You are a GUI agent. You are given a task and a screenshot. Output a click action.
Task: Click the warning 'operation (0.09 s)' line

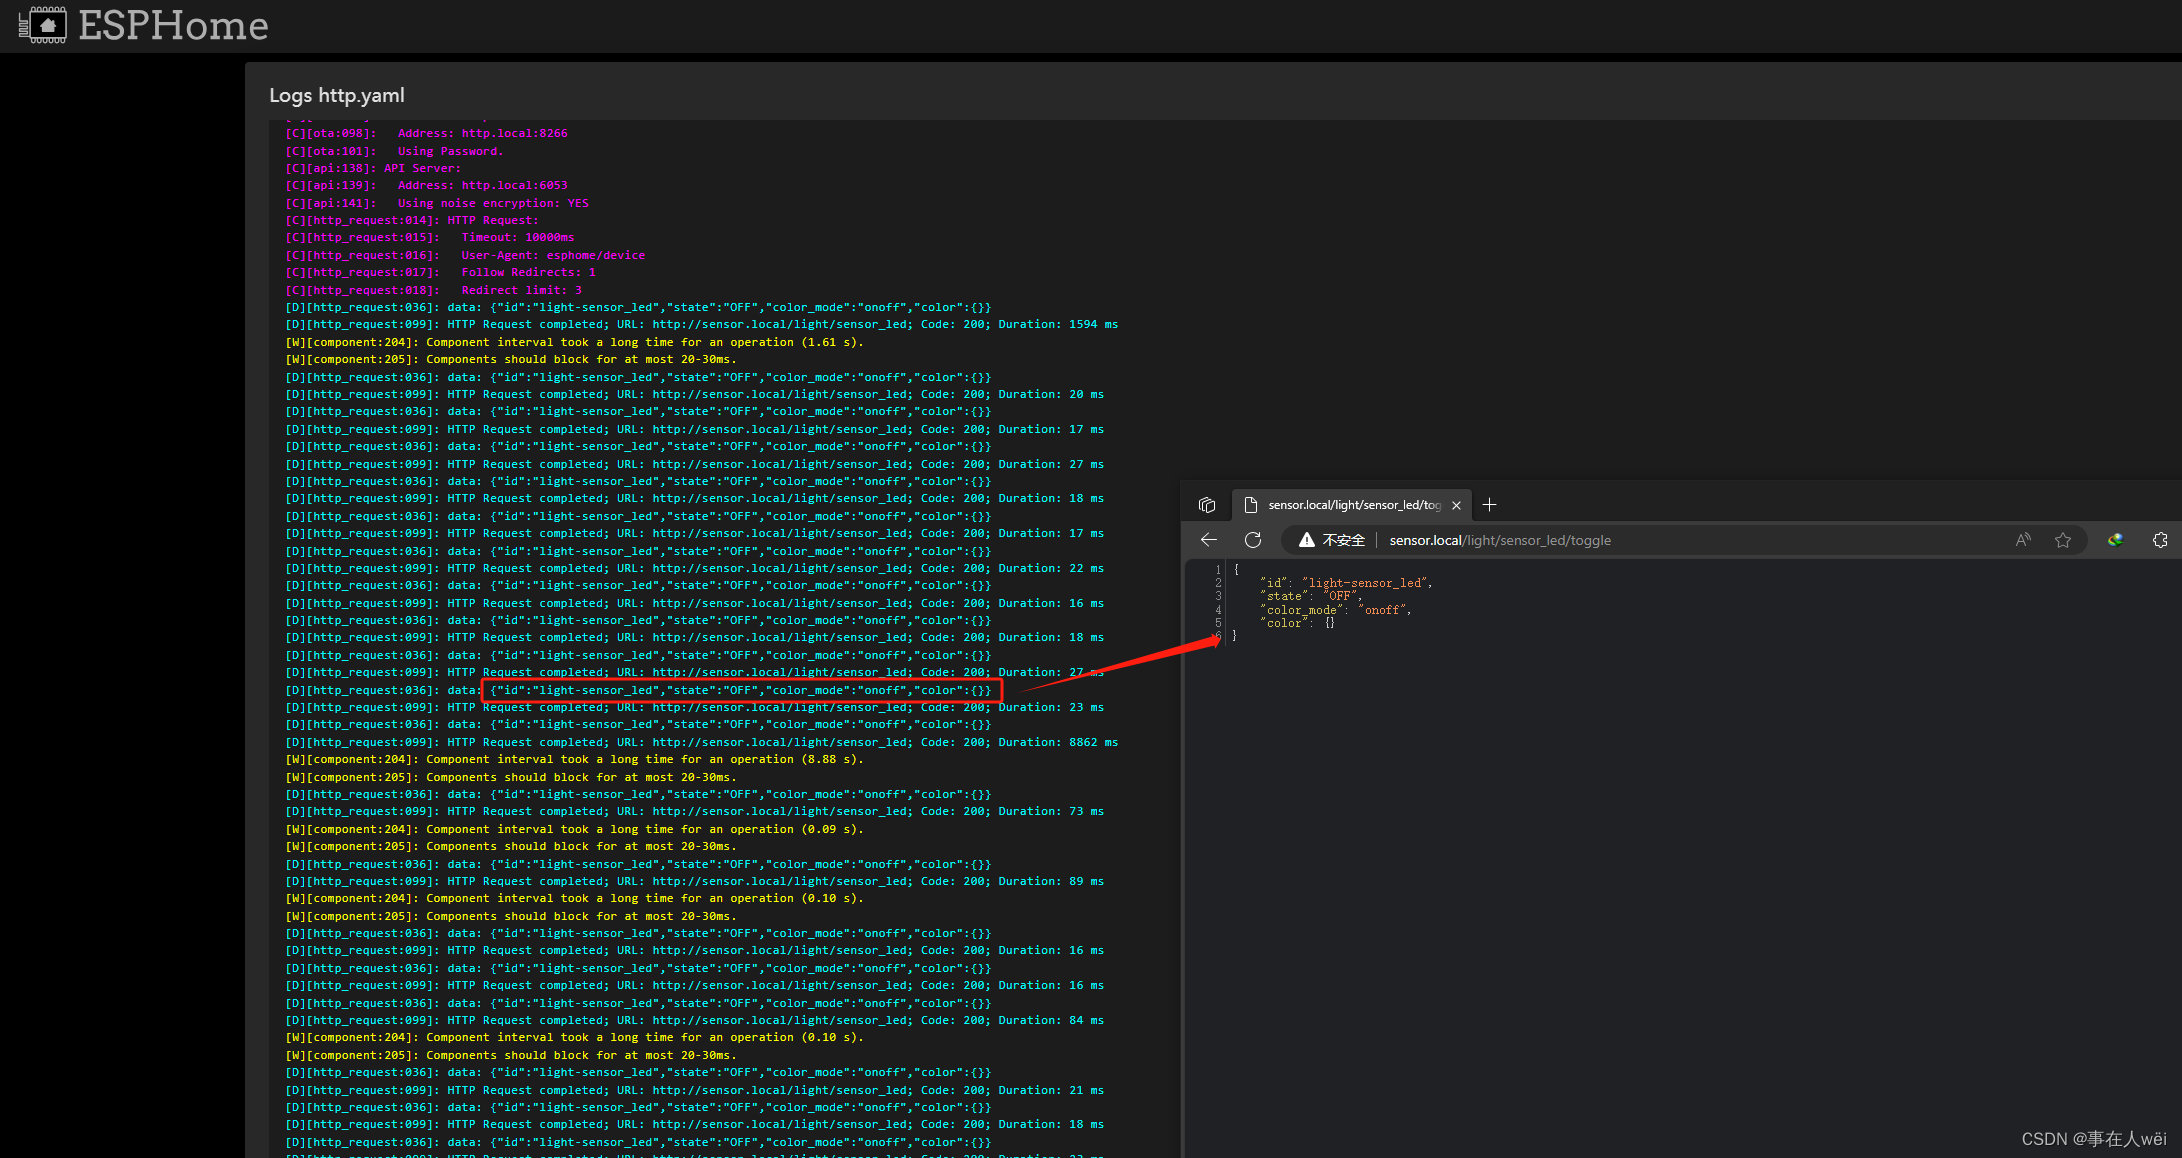coord(575,829)
